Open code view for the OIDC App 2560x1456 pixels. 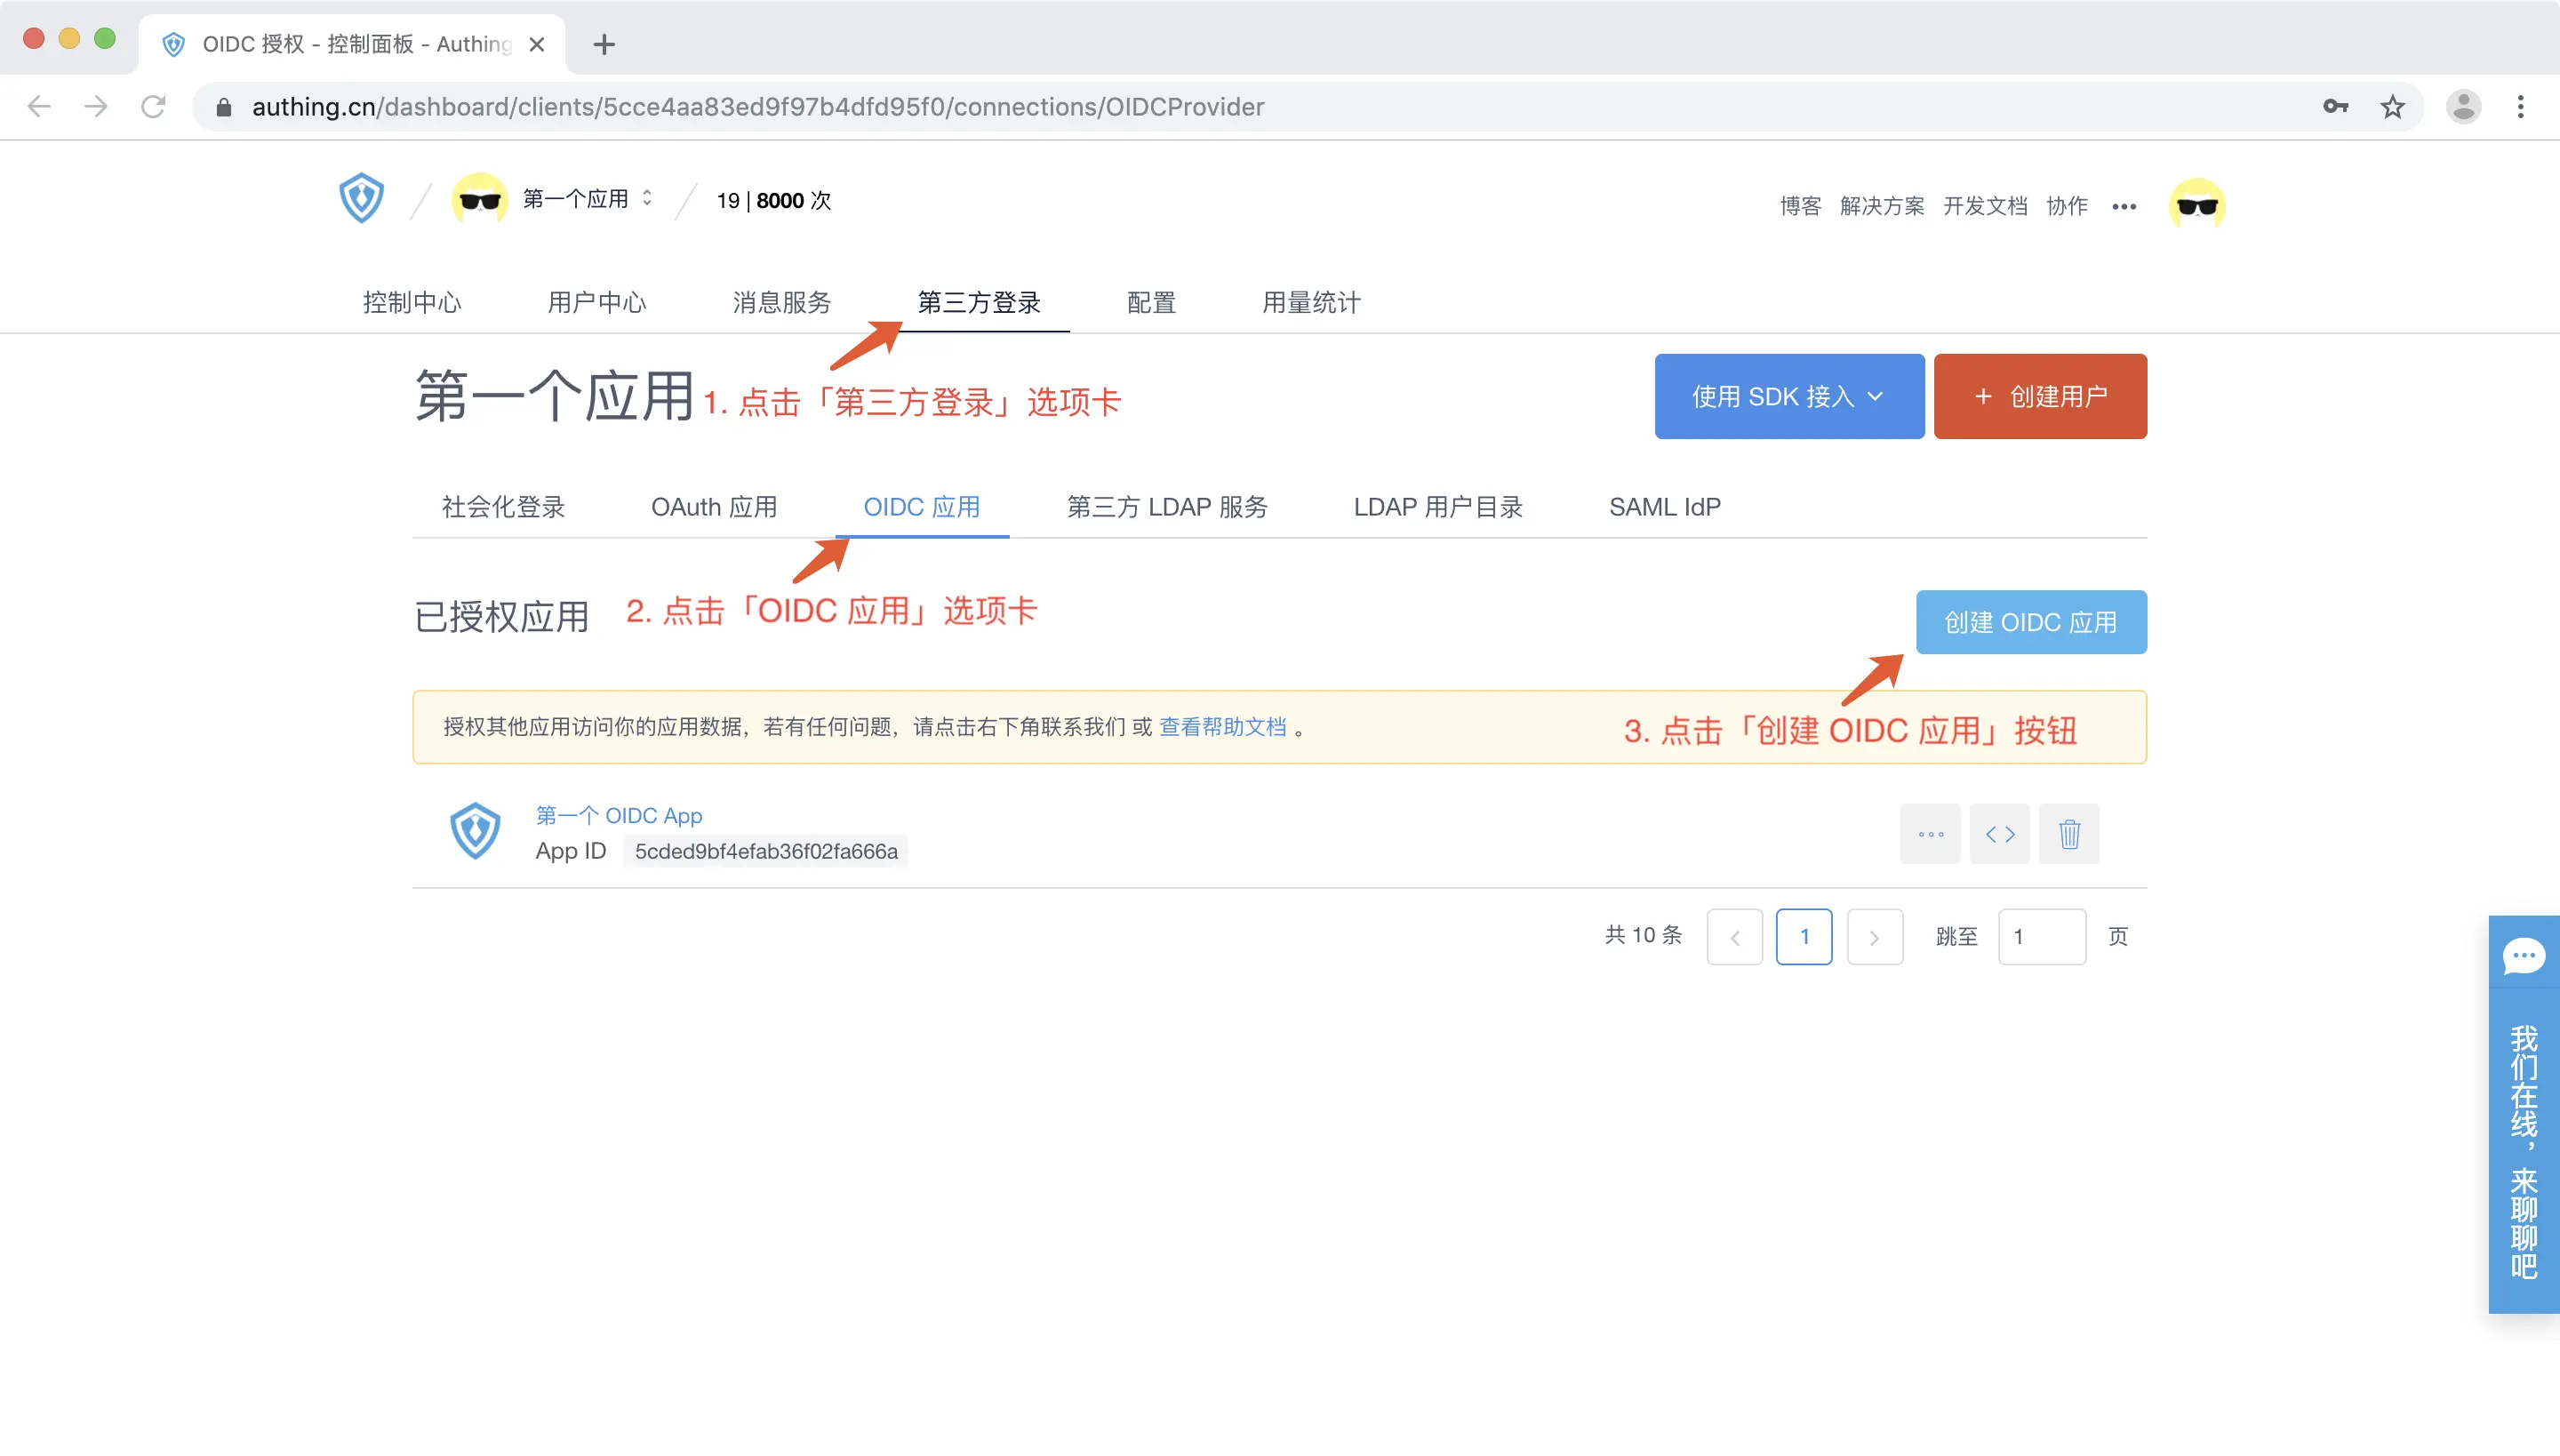tap(1999, 833)
